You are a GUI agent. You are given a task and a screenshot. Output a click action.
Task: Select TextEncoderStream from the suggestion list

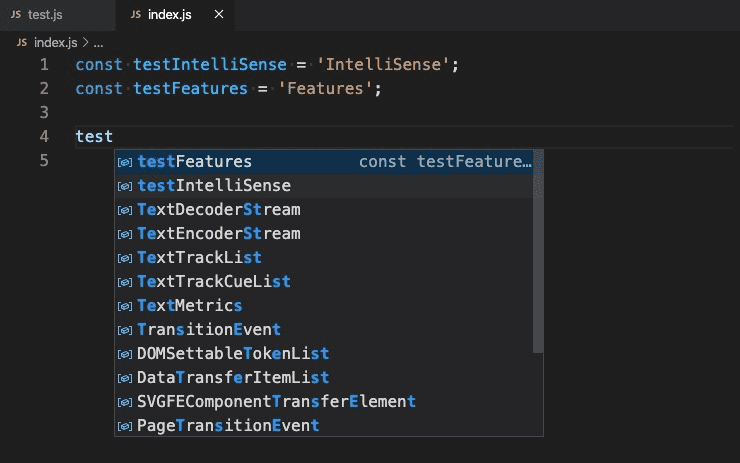click(x=219, y=234)
